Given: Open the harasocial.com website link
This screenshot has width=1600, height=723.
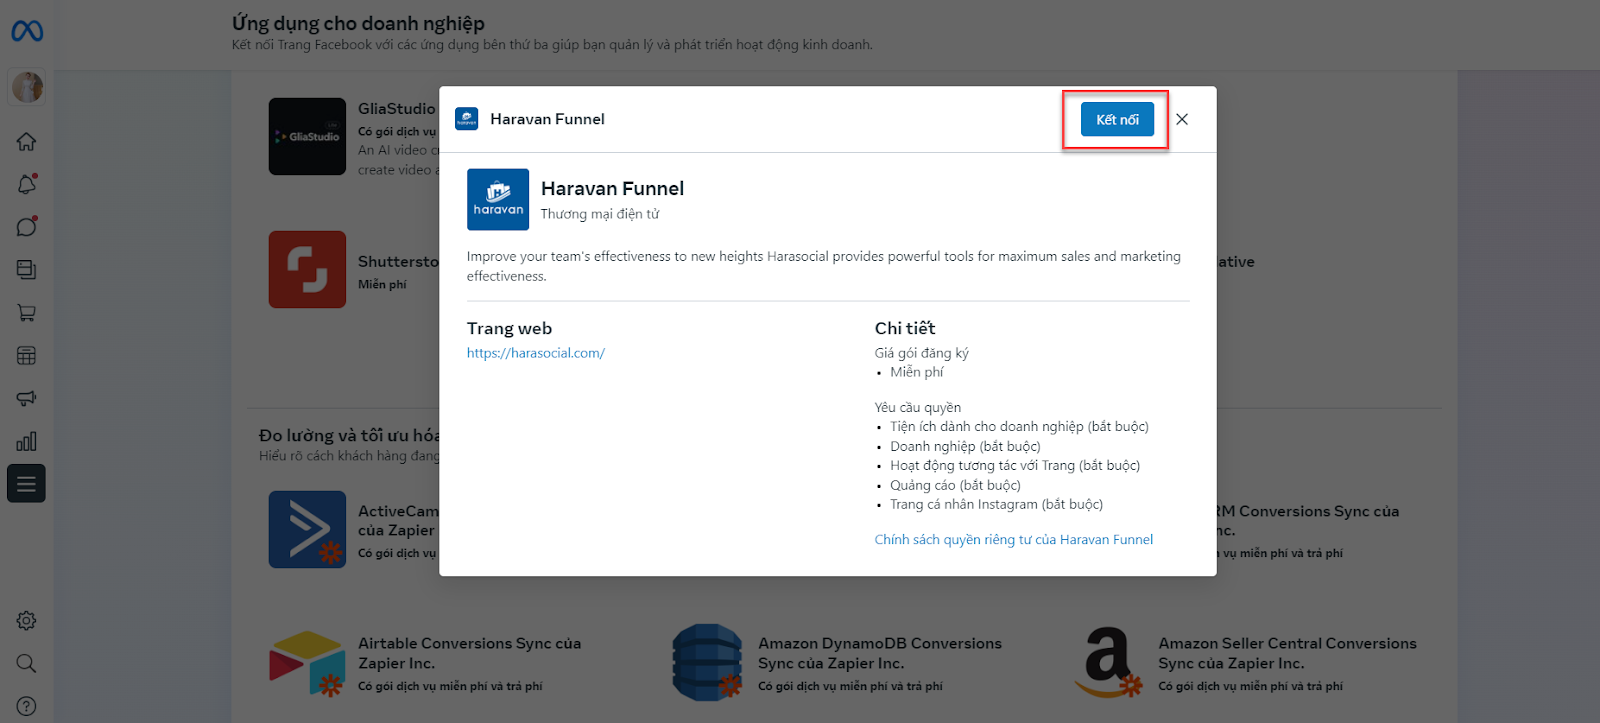Looking at the screenshot, I should [x=536, y=353].
